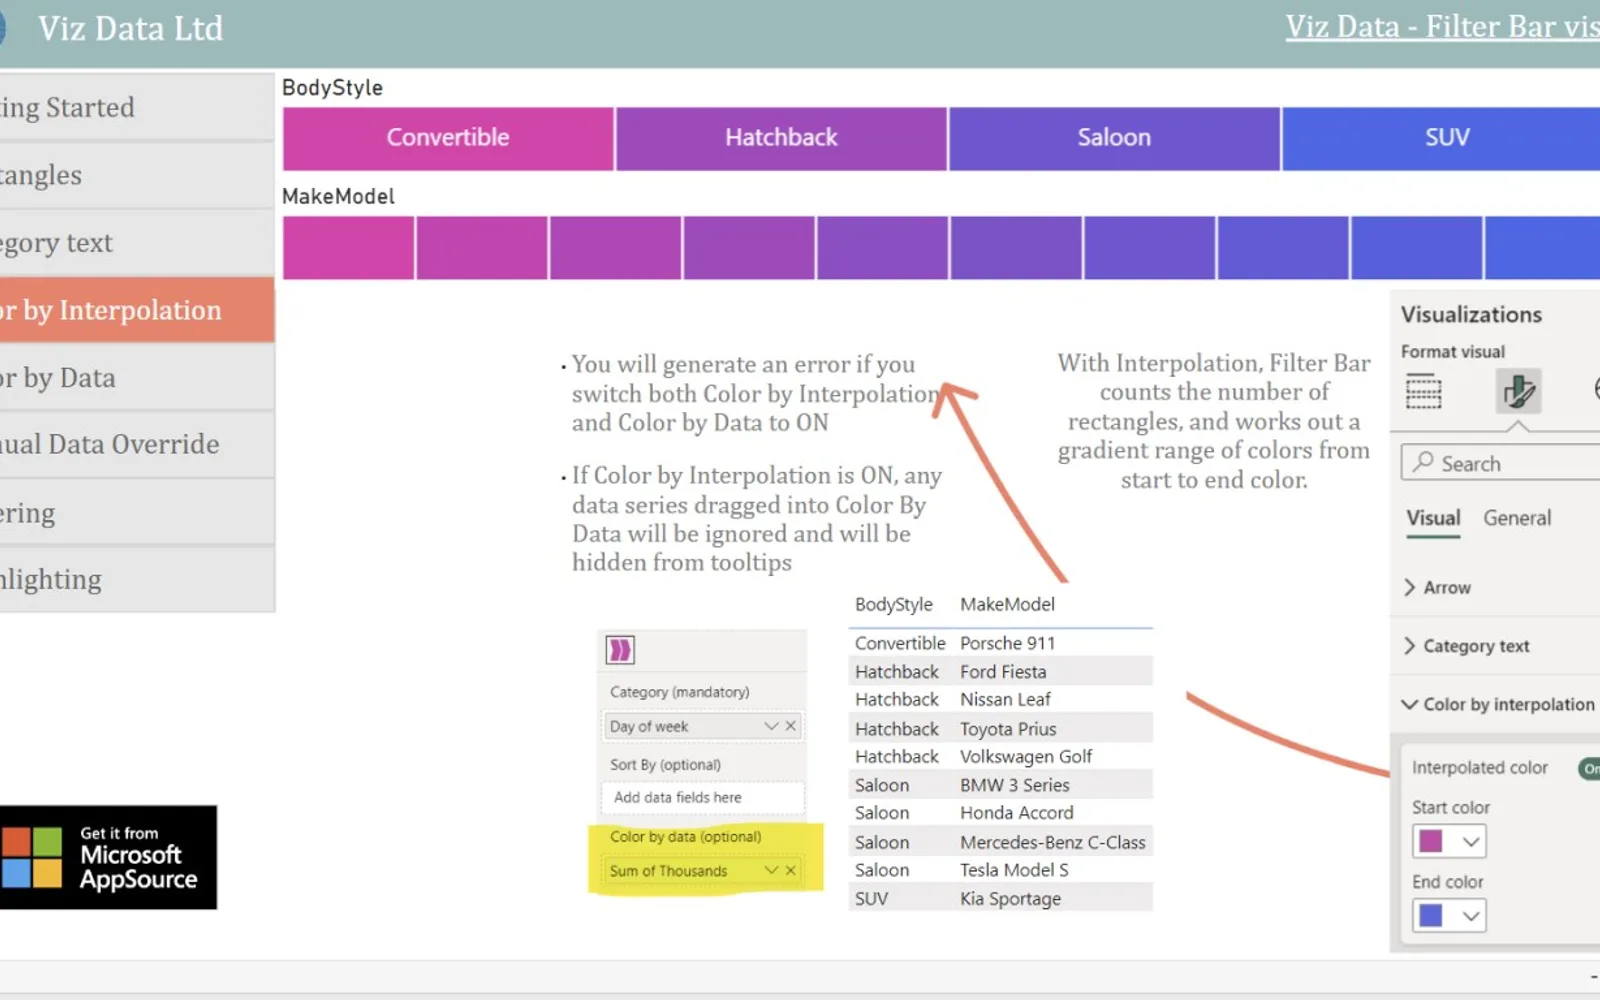Filter by Saloon body style
Screen dimensions: 1600x1000
tap(1114, 138)
